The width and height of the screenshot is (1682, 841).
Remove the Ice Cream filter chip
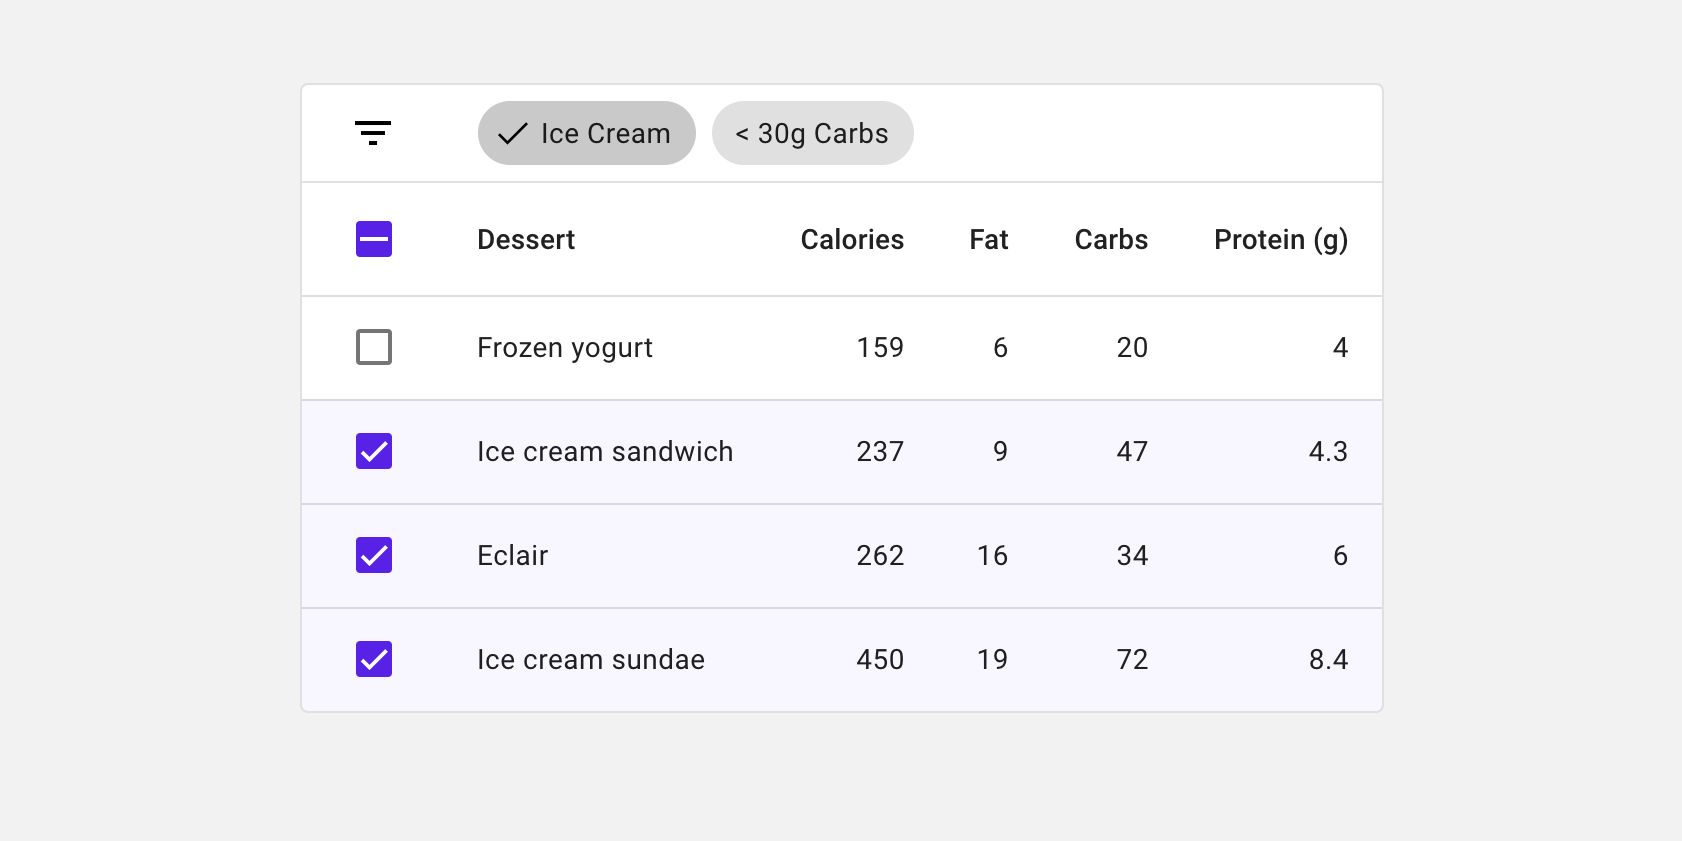point(587,133)
